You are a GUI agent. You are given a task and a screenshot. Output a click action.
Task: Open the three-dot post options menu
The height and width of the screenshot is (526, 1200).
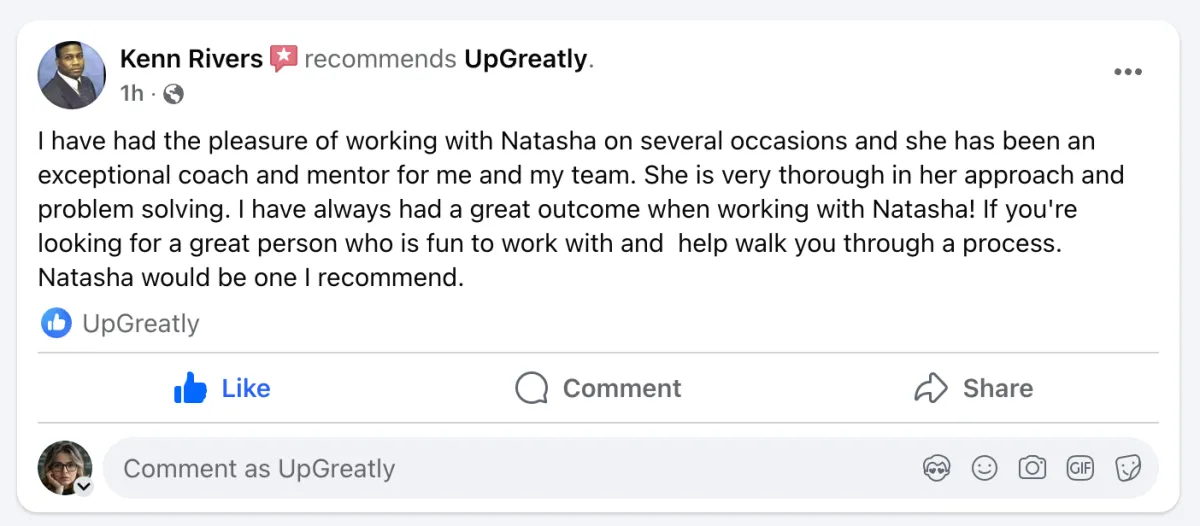[x=1127, y=72]
